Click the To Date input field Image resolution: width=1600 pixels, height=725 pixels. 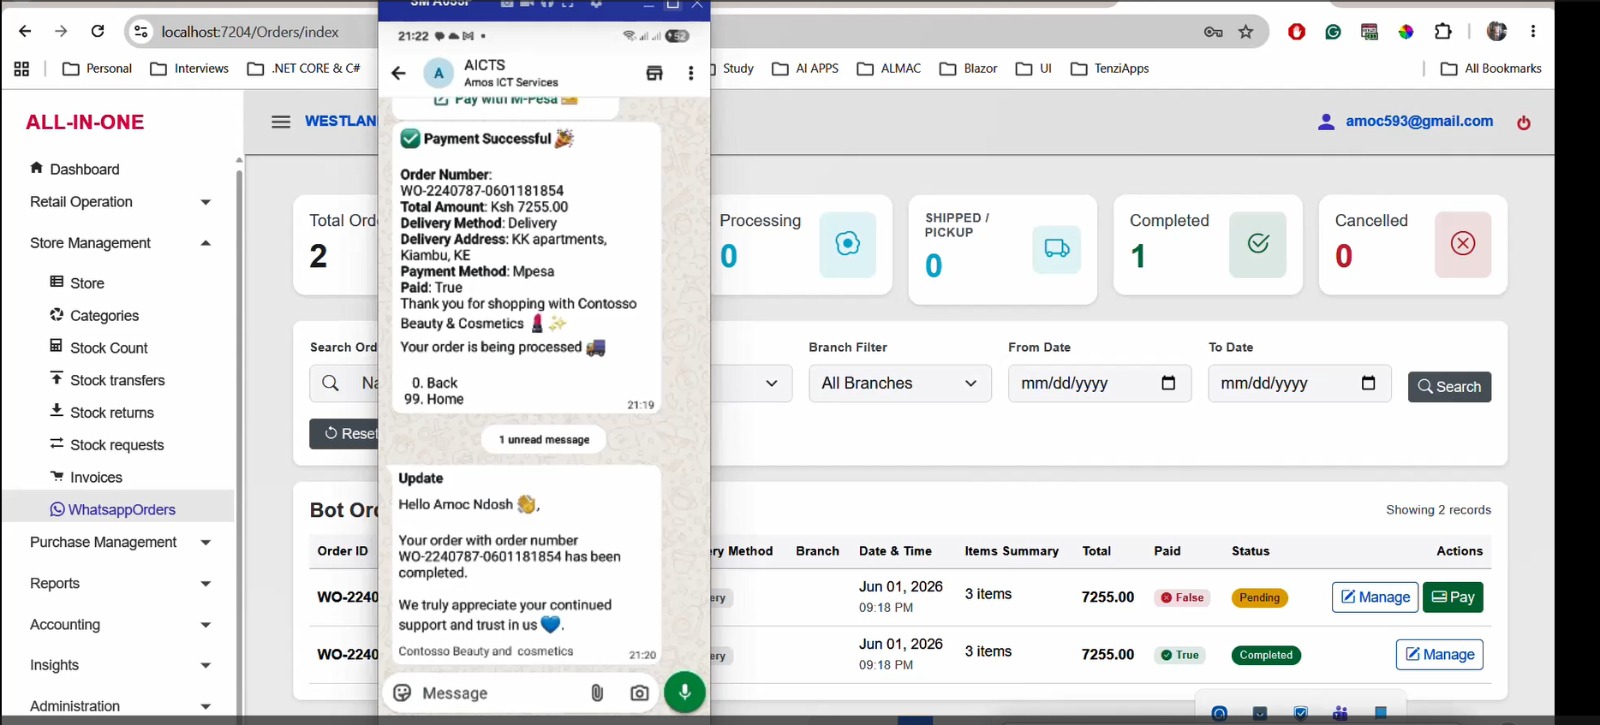[x=1299, y=383]
